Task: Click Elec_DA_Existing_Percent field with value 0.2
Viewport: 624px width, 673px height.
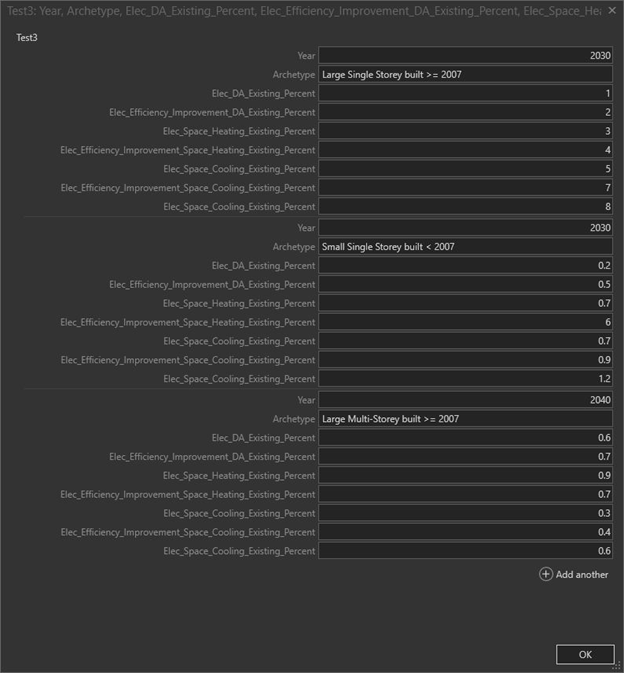Action: click(x=465, y=265)
